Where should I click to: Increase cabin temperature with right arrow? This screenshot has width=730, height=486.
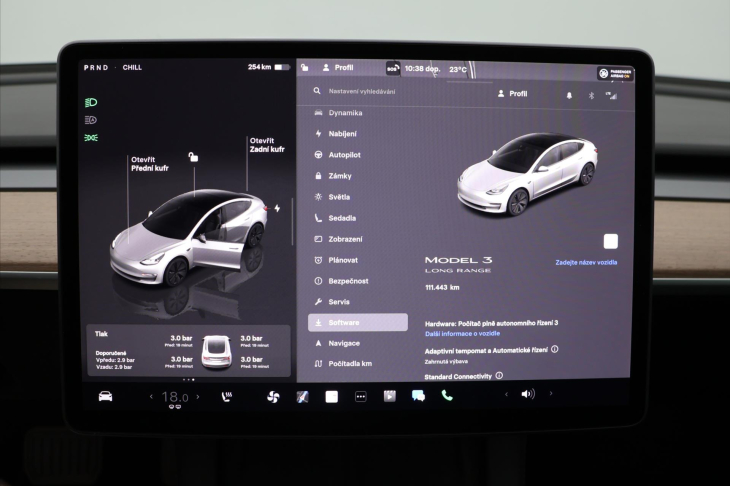(198, 397)
